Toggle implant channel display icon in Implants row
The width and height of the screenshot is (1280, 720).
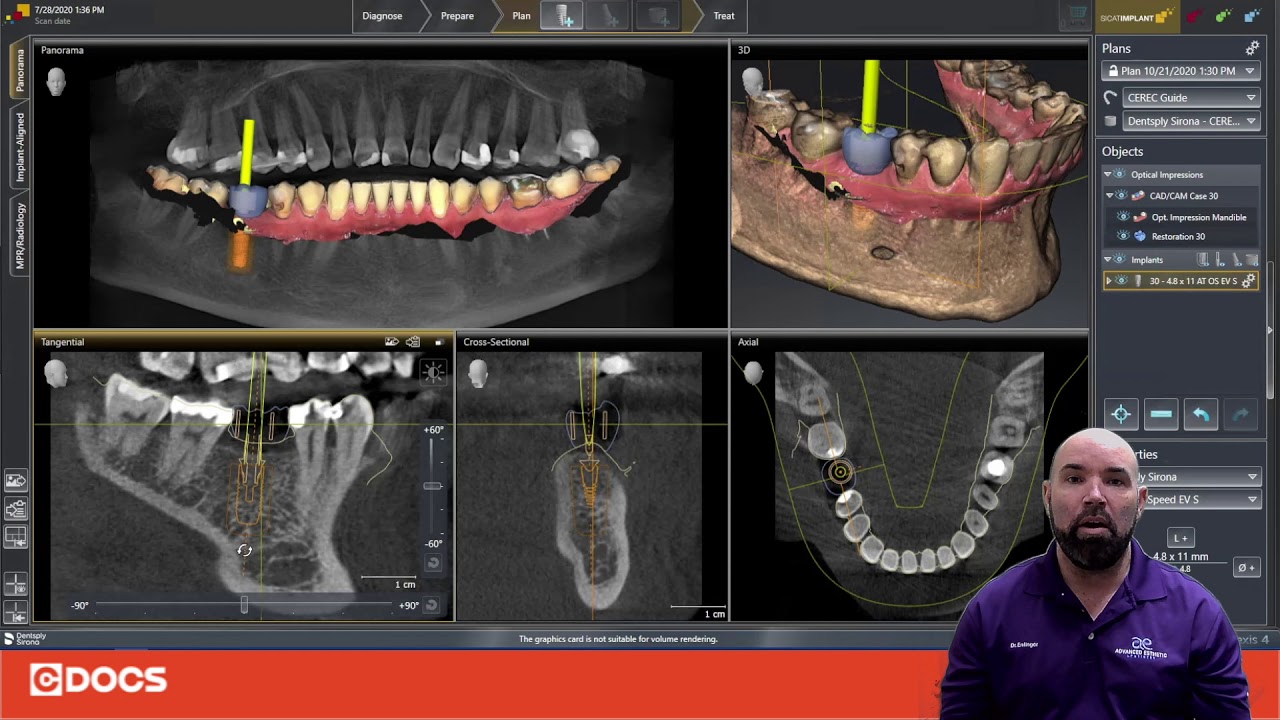(x=1221, y=260)
